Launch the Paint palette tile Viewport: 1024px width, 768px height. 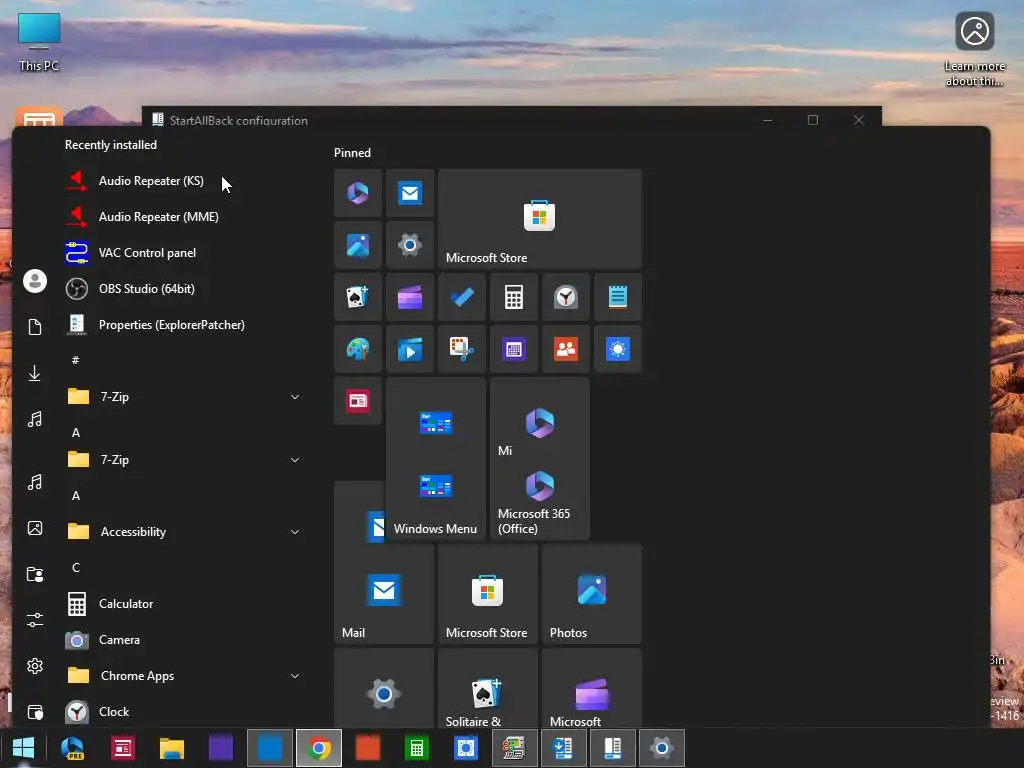(358, 349)
